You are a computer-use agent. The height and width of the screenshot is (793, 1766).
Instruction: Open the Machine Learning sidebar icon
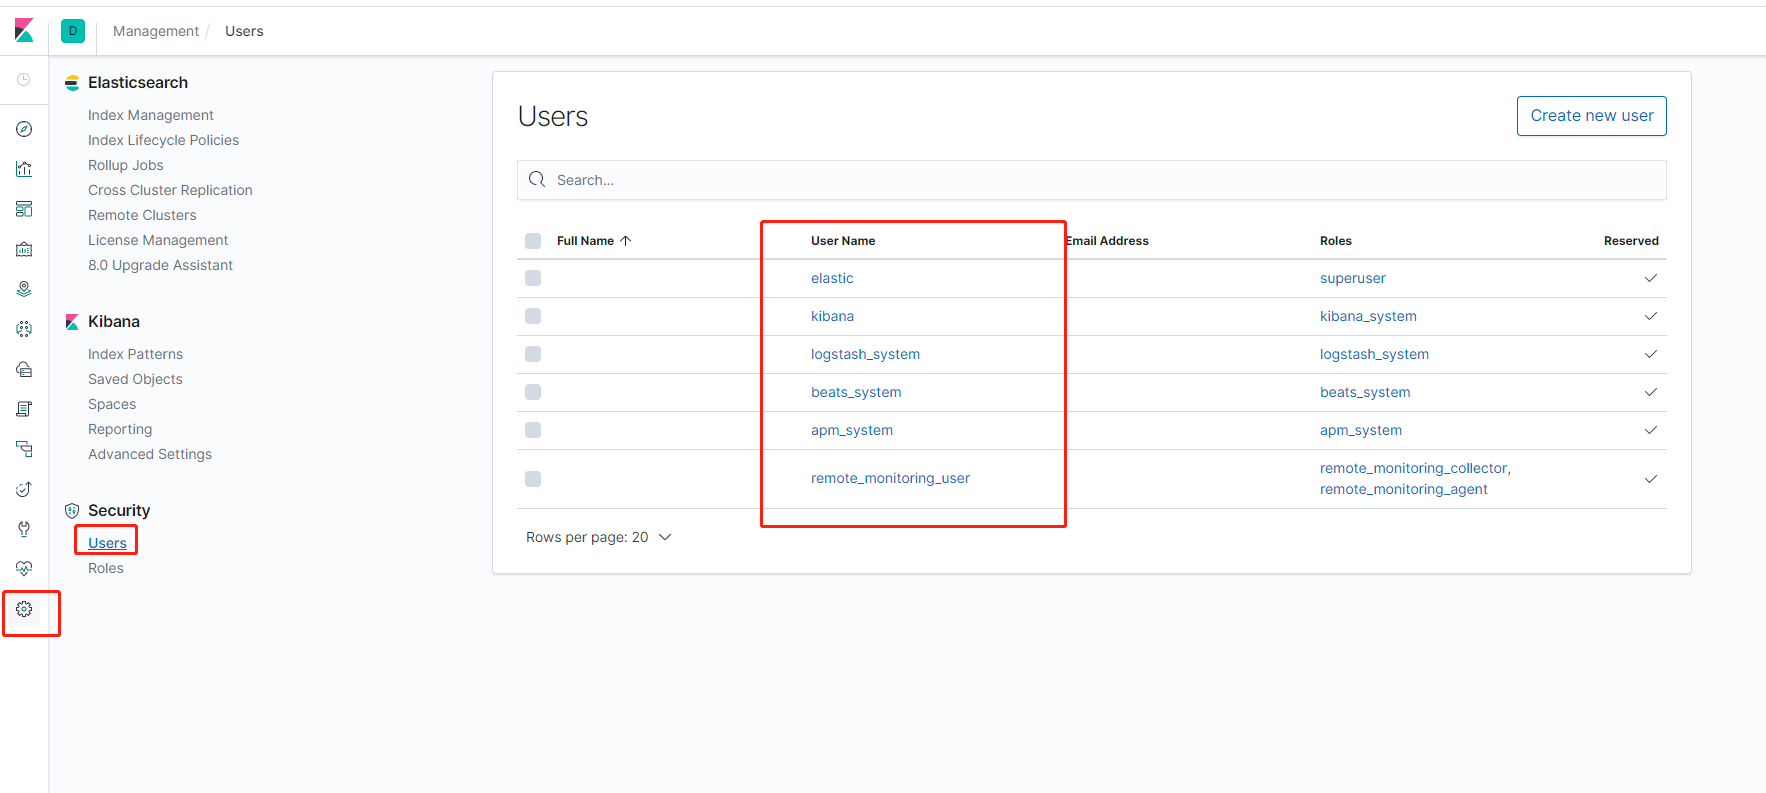coord(24,329)
